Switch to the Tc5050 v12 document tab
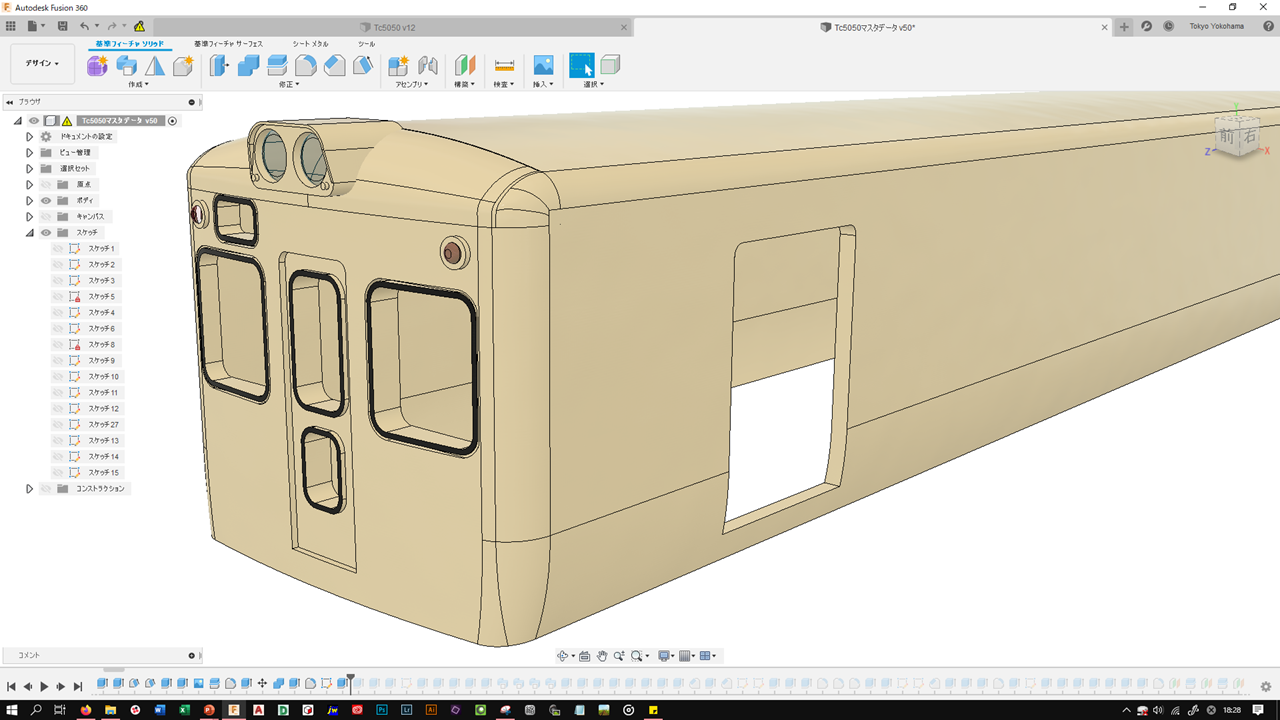This screenshot has width=1280, height=720. pos(394,27)
